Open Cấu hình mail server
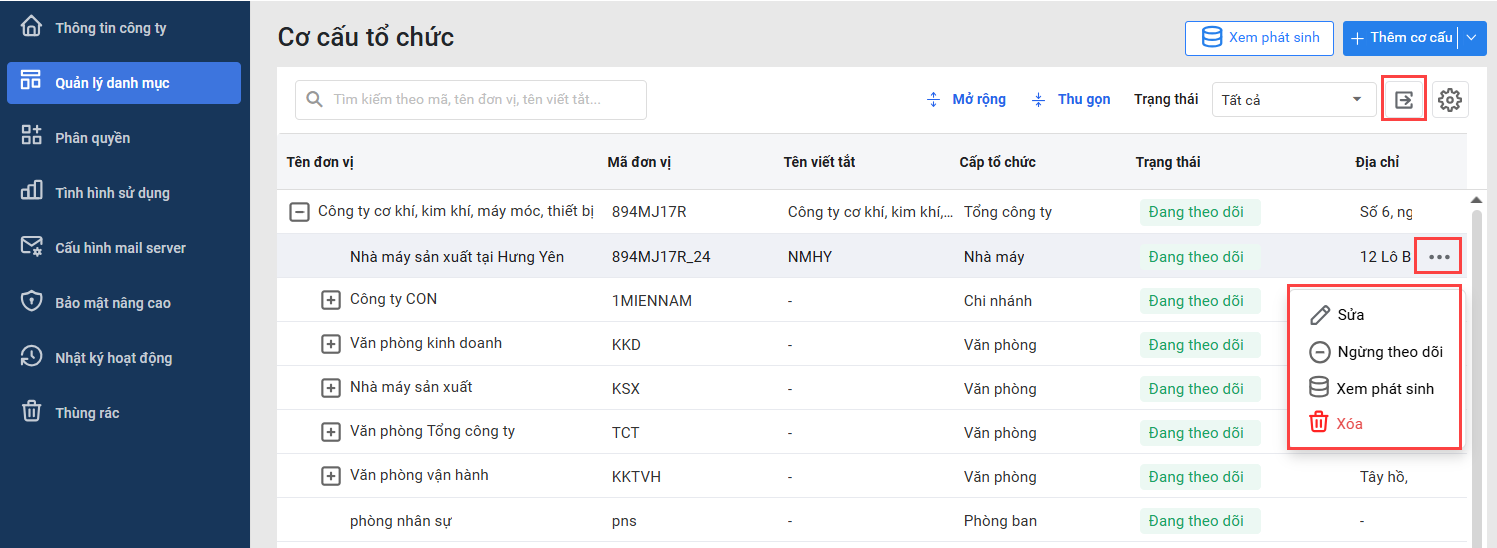Screen dimensions: 1497x548 120,247
